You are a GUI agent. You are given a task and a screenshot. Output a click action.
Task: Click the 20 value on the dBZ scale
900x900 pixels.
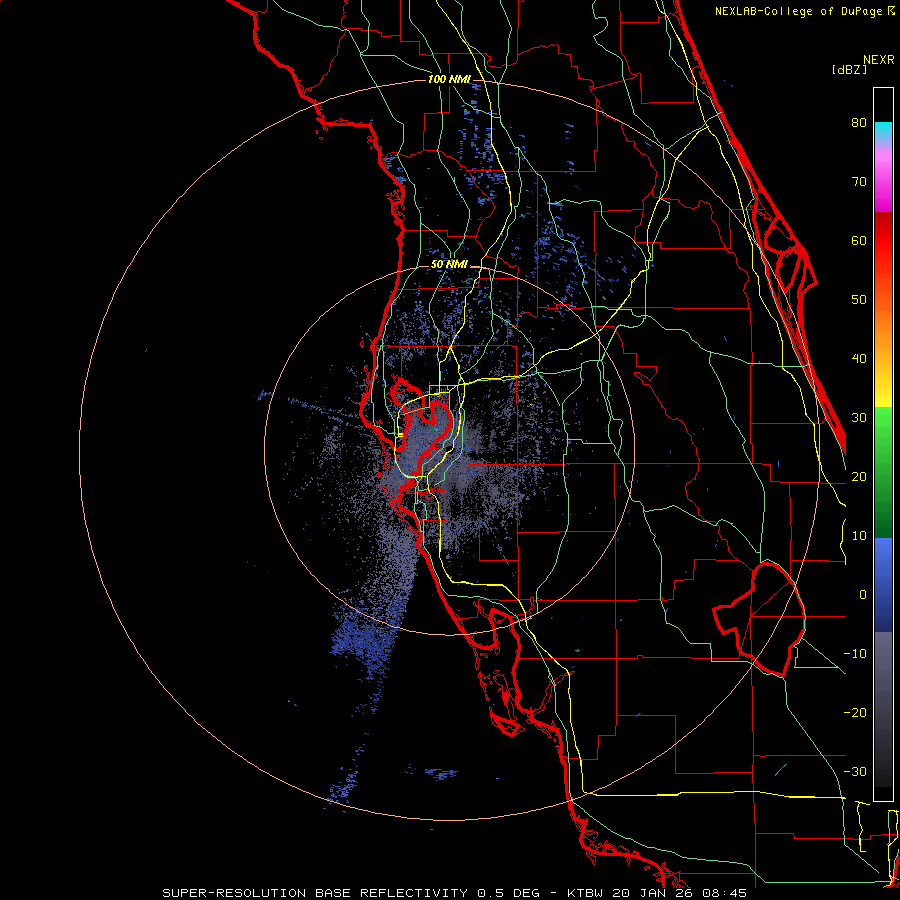pyautogui.click(x=859, y=476)
